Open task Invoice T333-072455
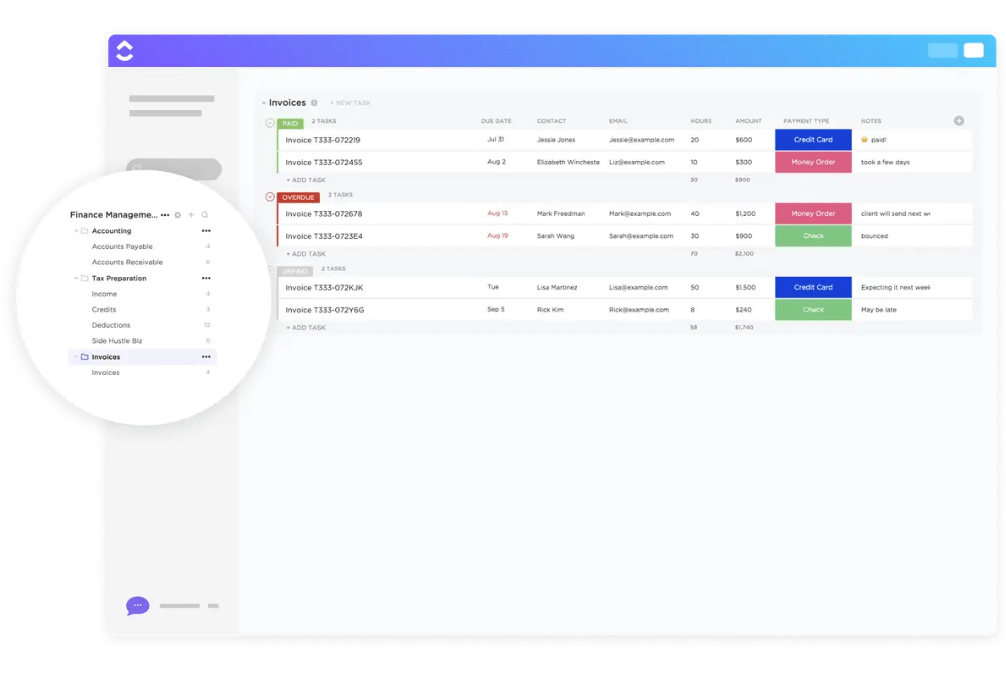The width and height of the screenshot is (1006, 675). [324, 162]
